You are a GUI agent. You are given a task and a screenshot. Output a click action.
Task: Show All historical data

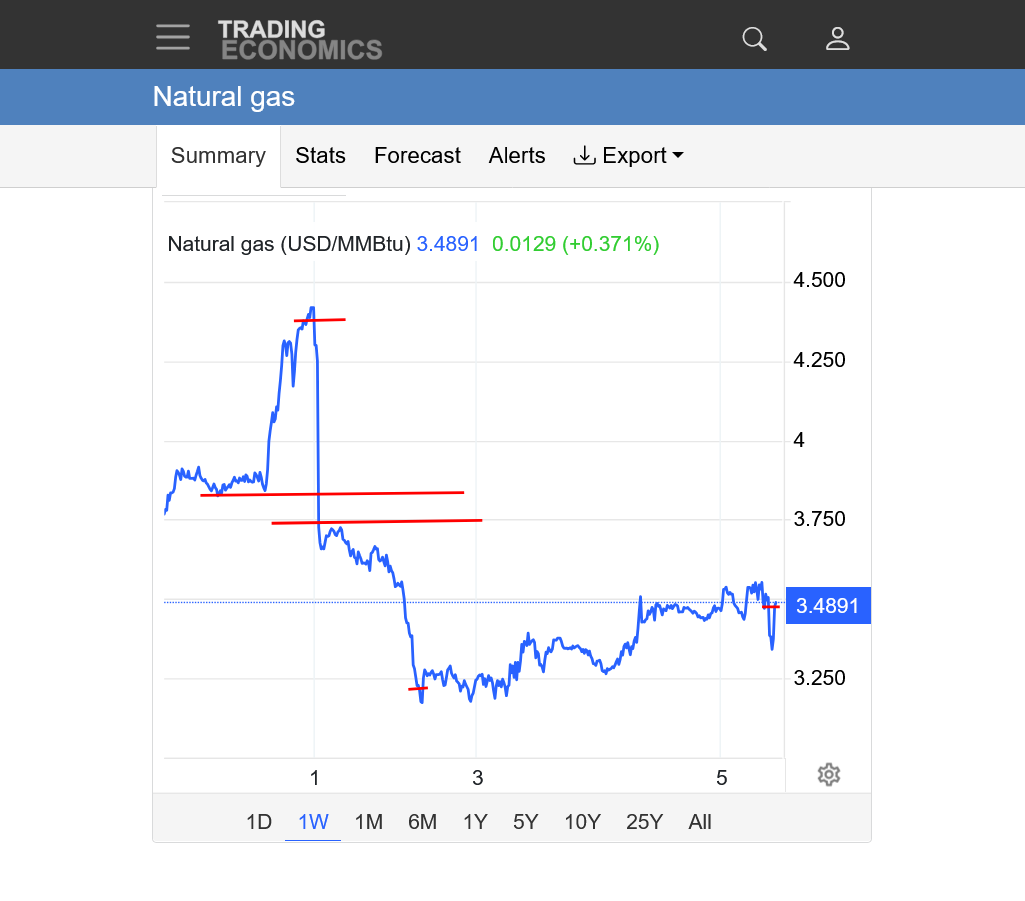coord(700,822)
